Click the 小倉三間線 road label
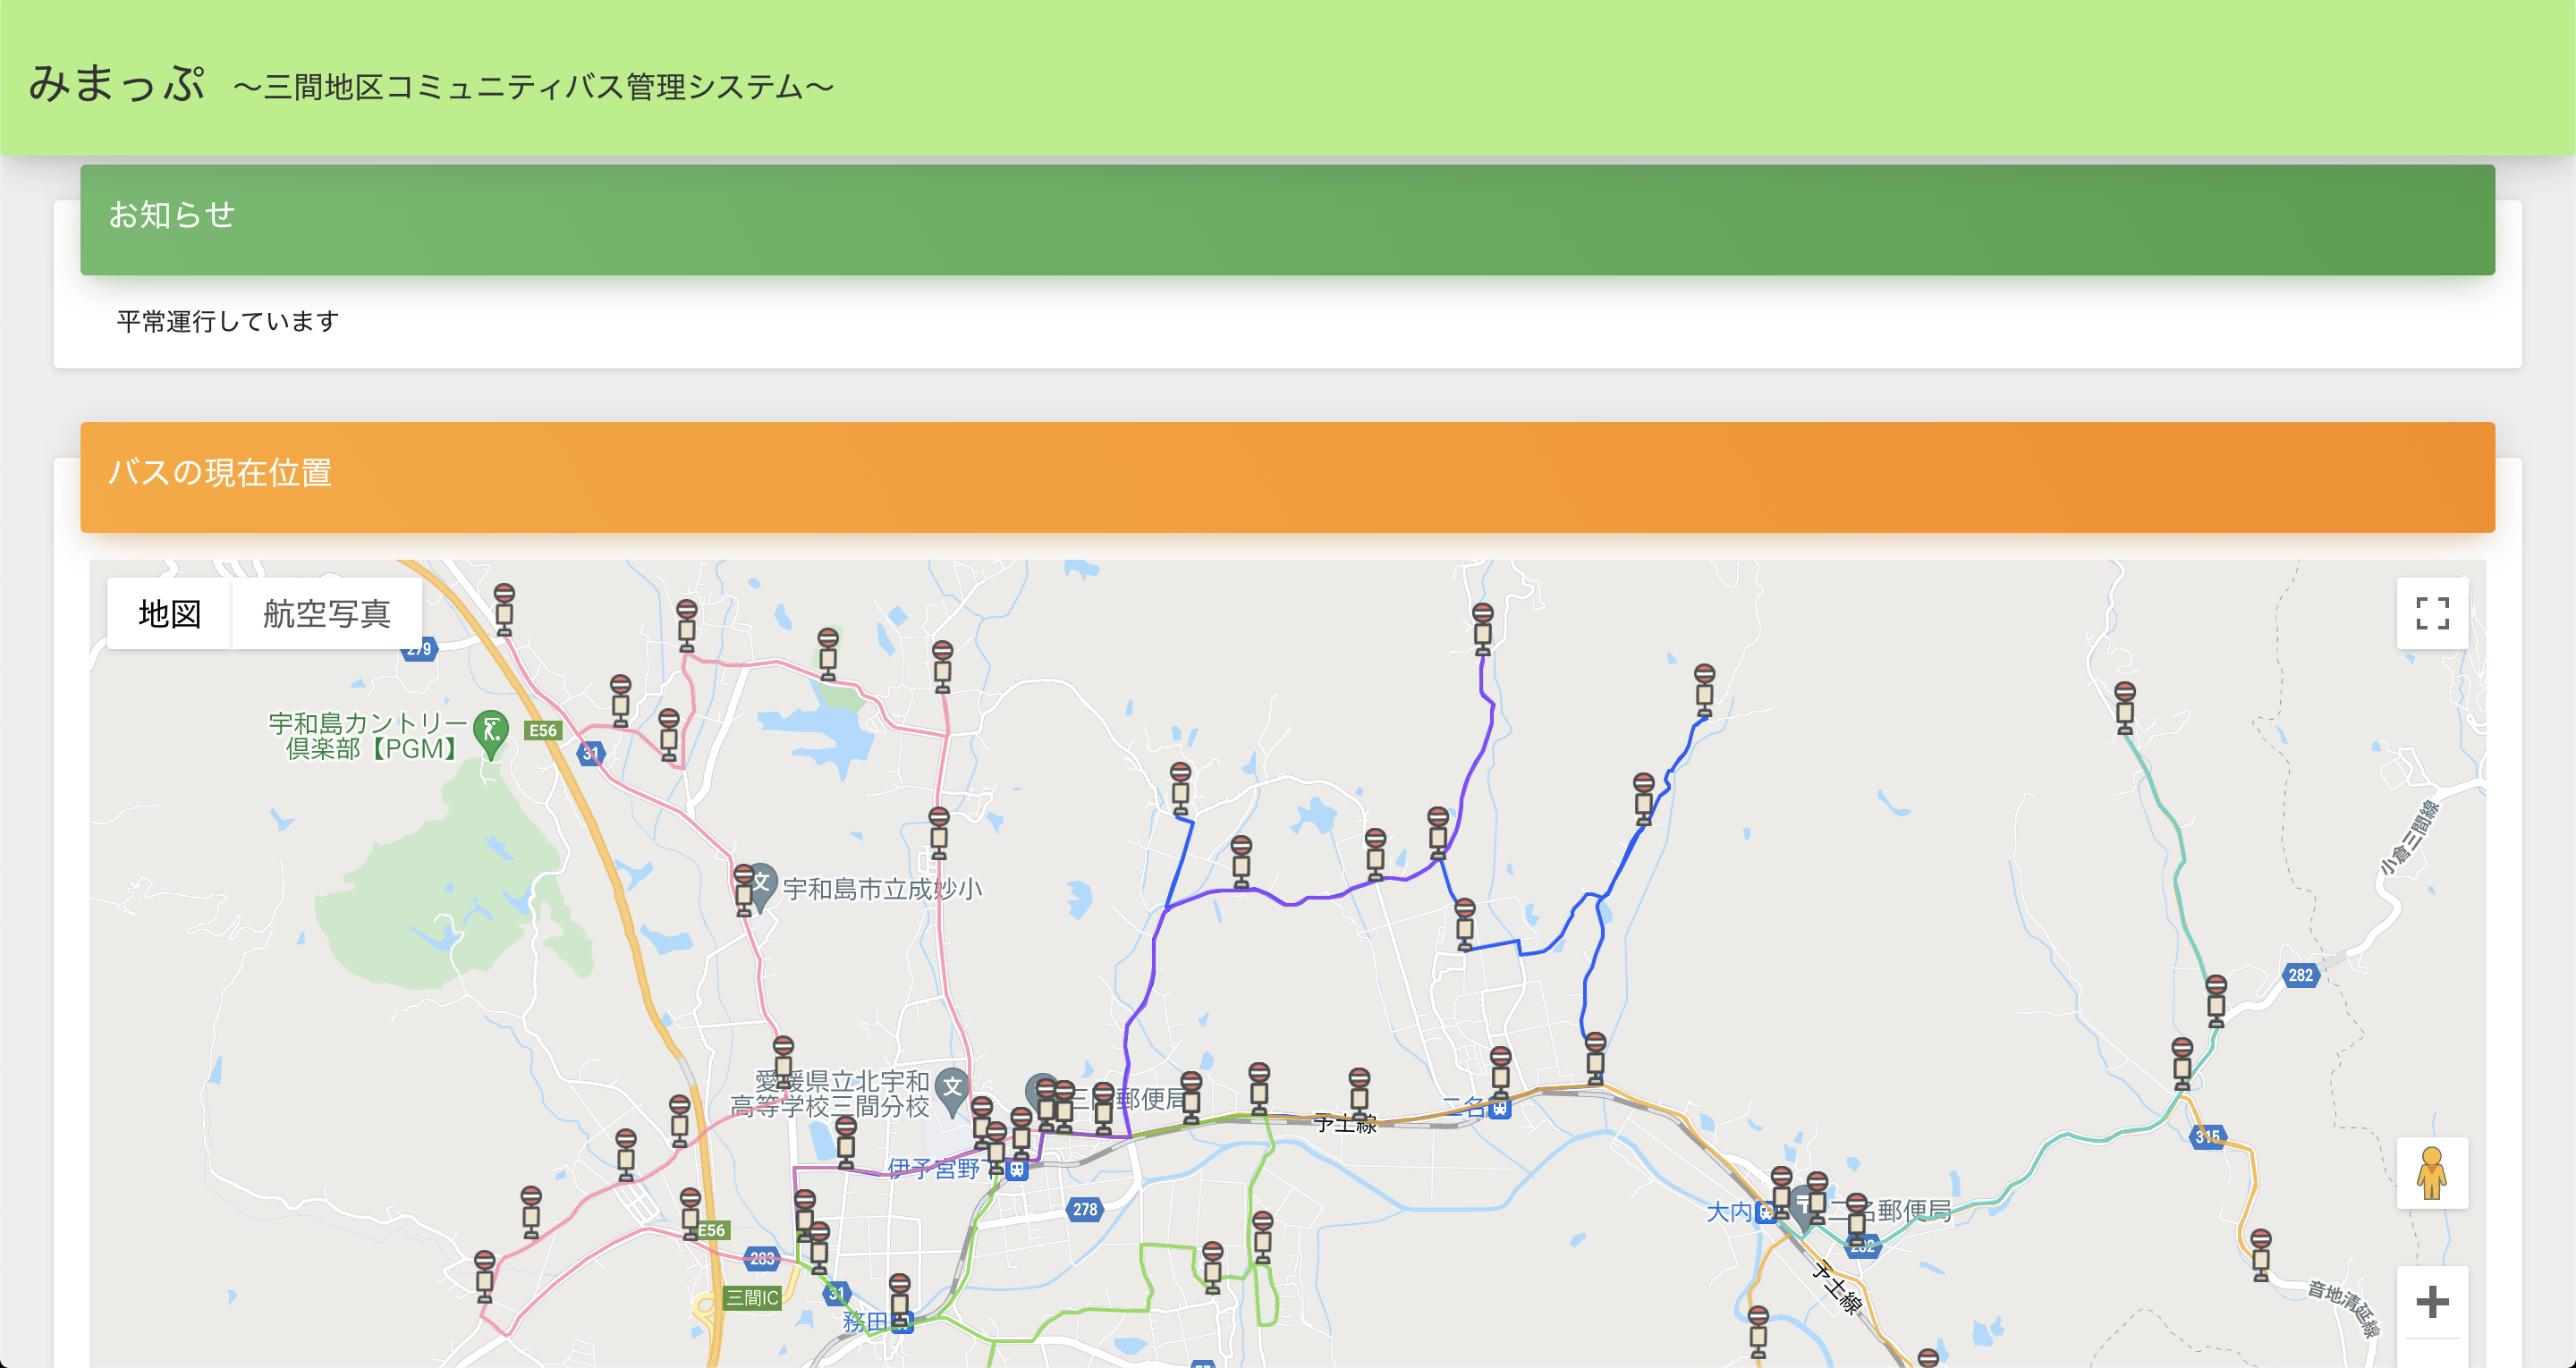 click(x=2410, y=837)
